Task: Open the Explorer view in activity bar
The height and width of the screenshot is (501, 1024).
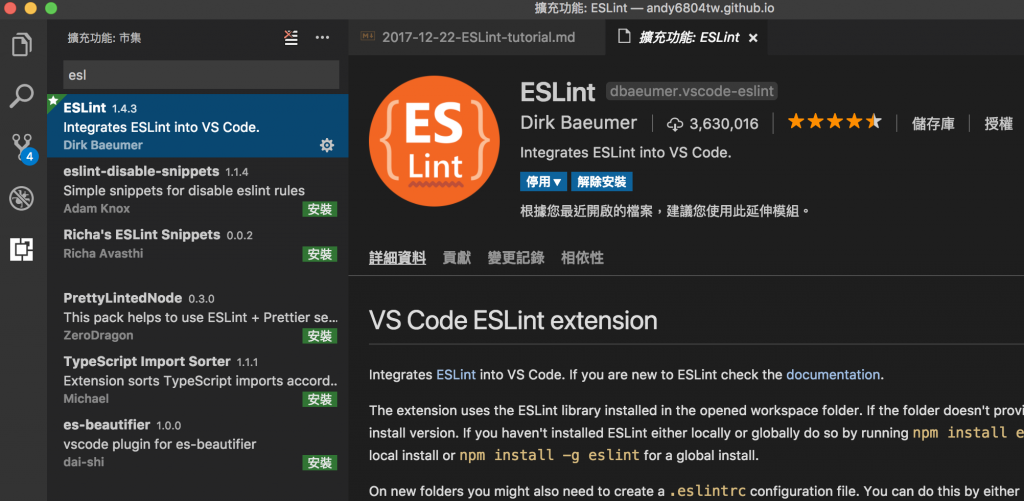Action: [22, 44]
